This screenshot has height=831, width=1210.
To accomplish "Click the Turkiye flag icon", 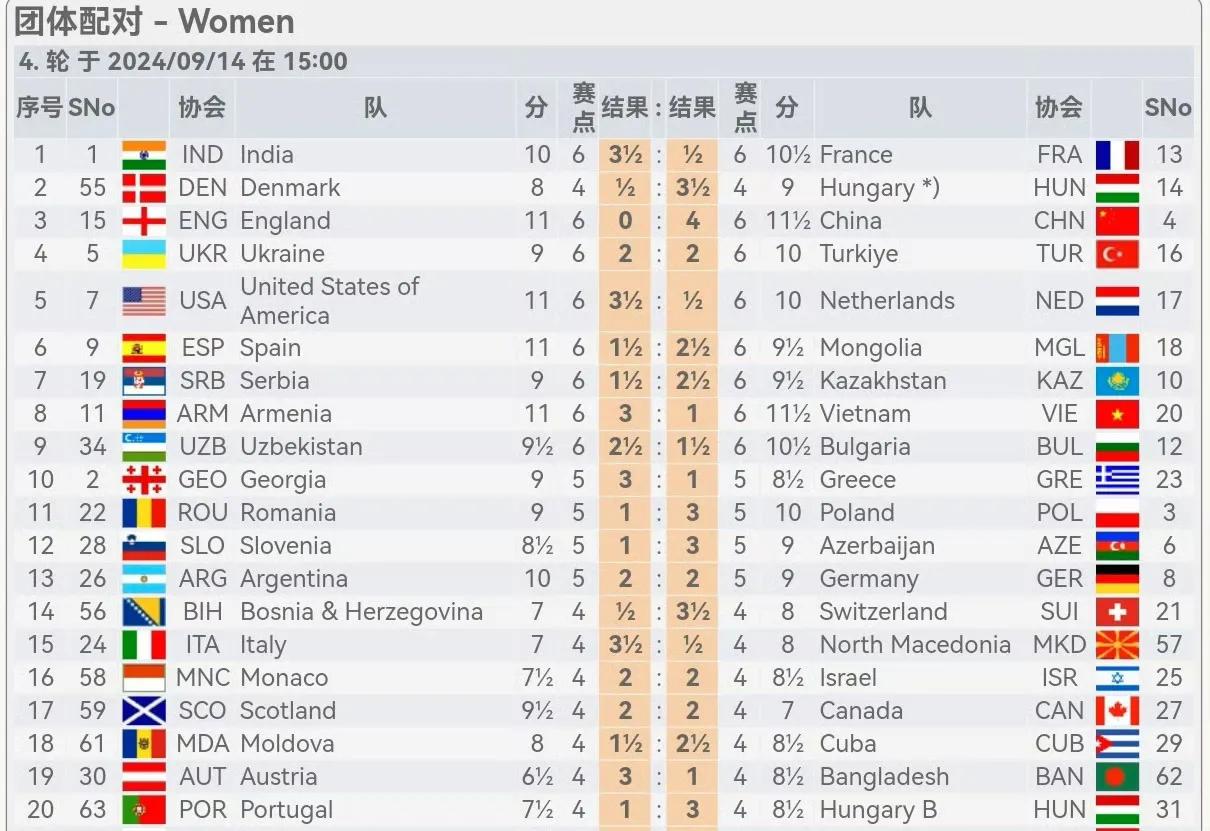I will 1117,254.
